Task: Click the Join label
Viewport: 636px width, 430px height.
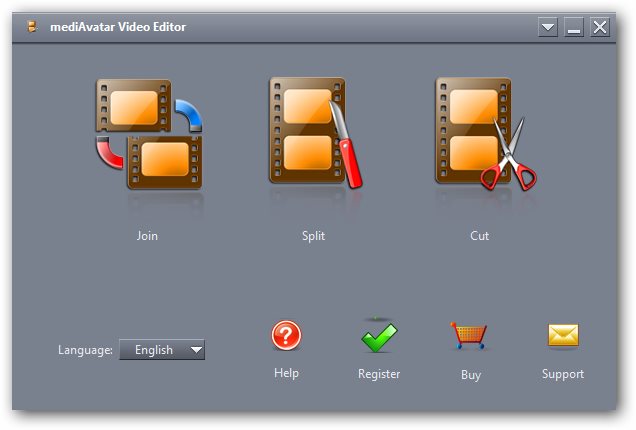Action: pyautogui.click(x=147, y=236)
